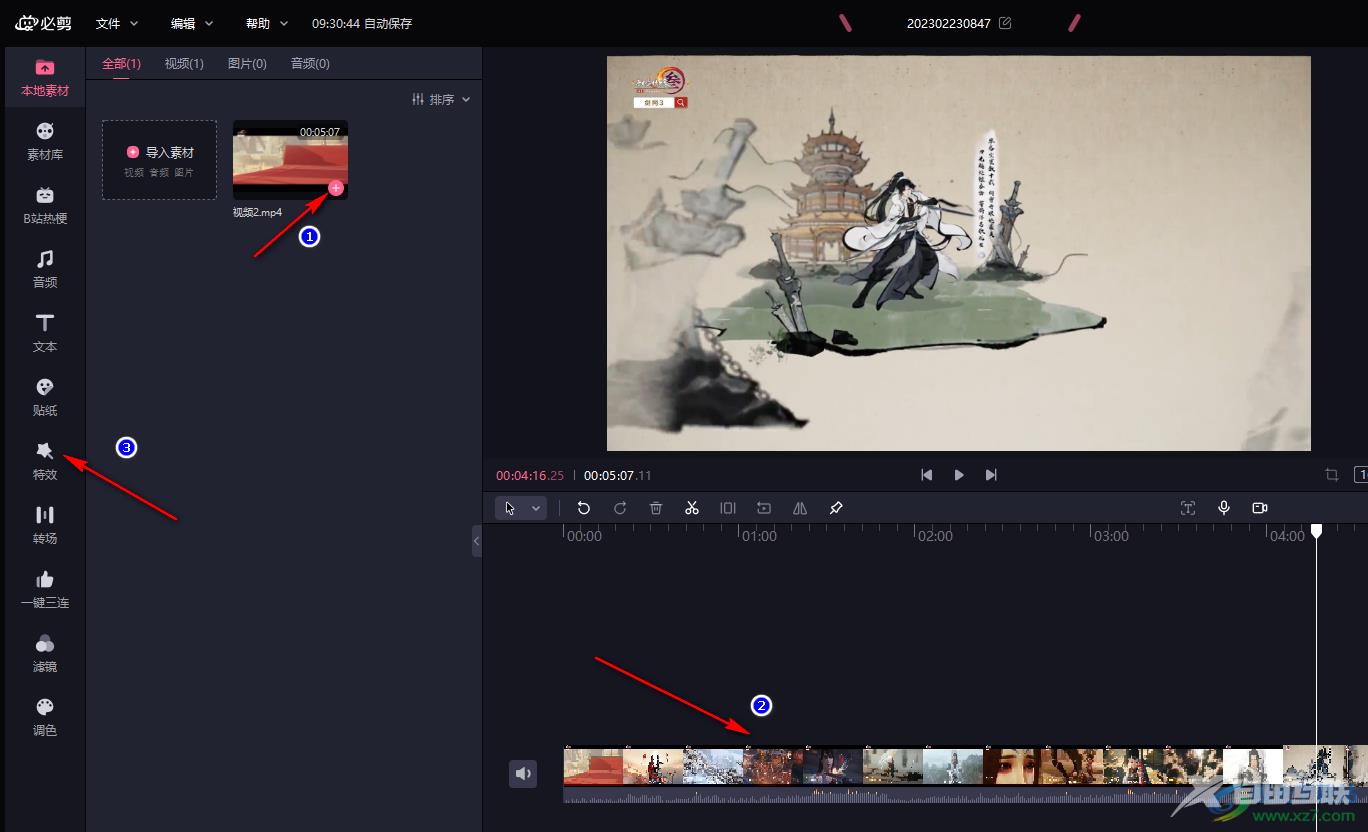This screenshot has height=832, width=1368.
Task: Open the 音频 audio panel
Action: coord(45,270)
